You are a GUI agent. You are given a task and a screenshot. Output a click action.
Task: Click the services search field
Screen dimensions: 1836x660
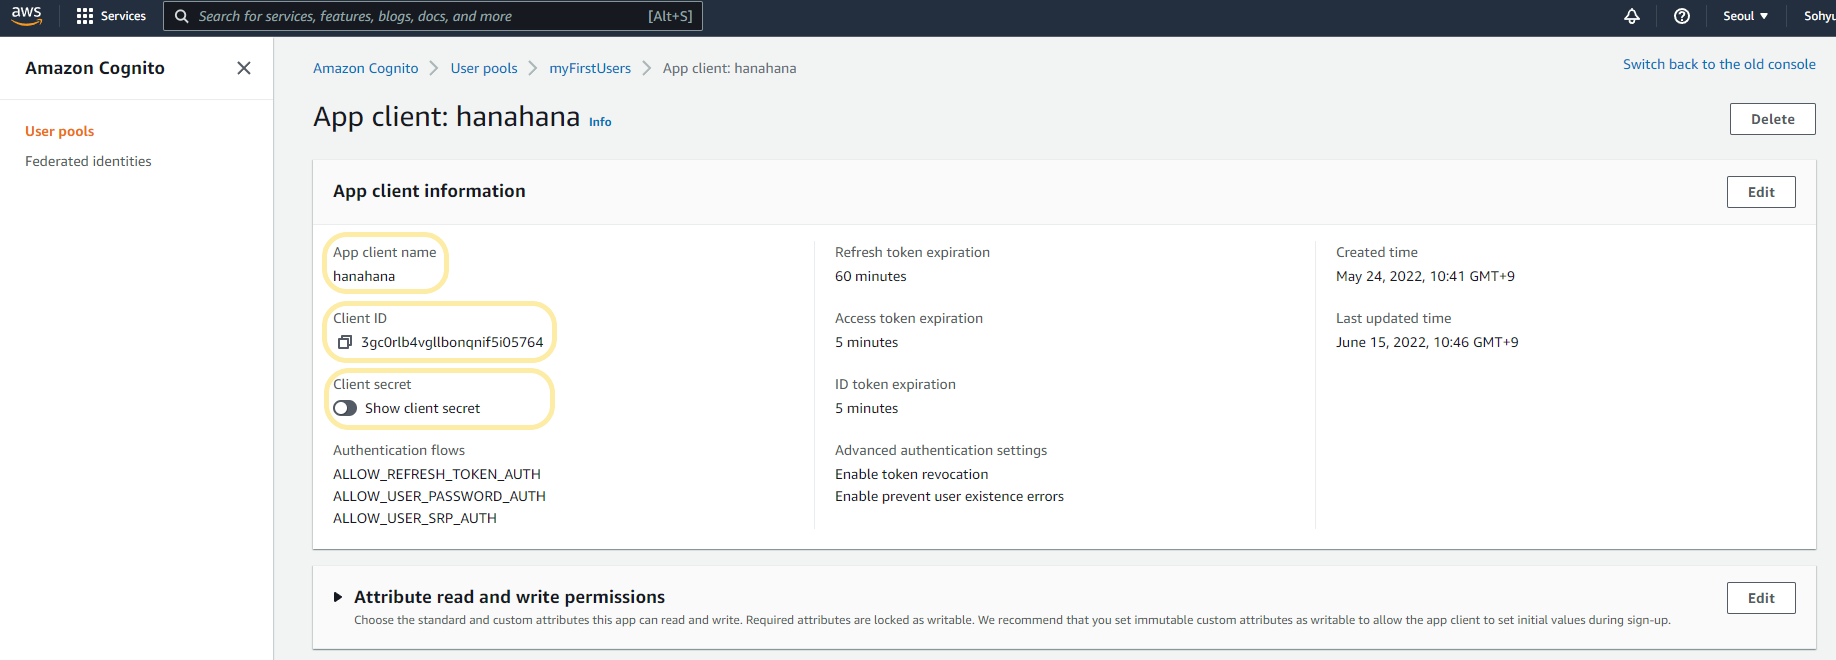(x=433, y=16)
